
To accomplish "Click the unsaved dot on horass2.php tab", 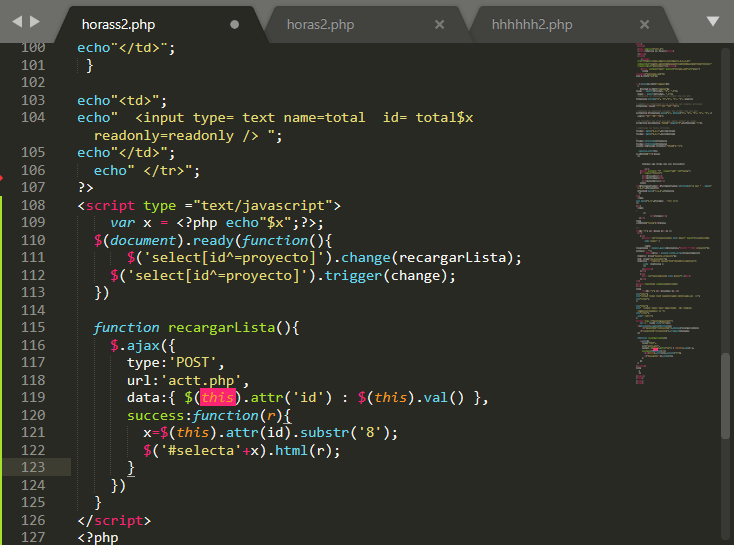I will (x=235, y=24).
